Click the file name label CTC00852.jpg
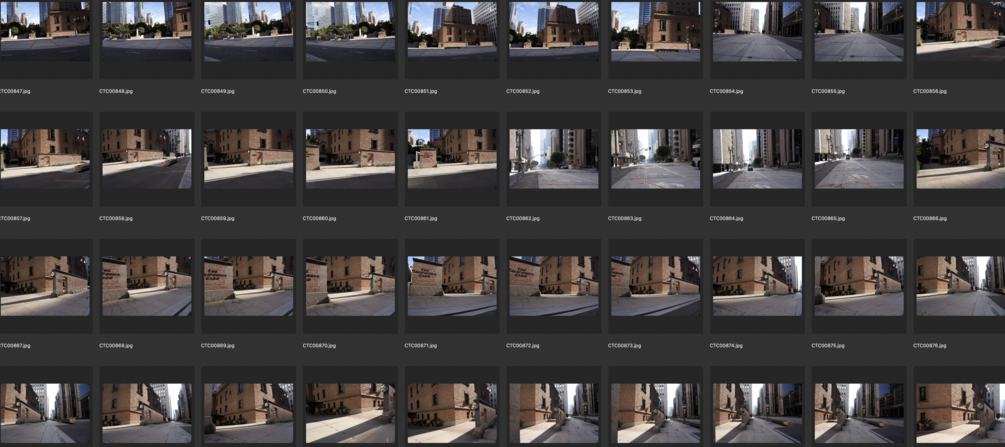 523,91
